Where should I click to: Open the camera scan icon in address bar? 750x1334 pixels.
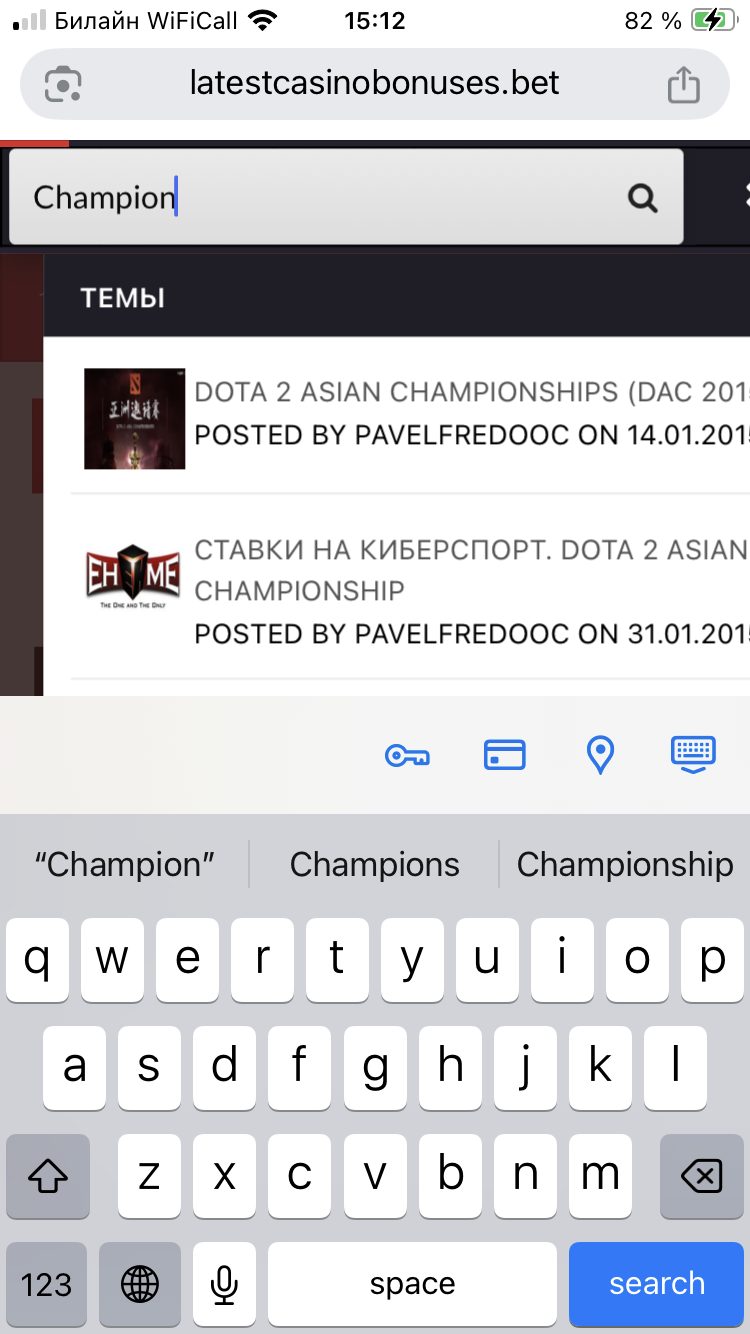(x=62, y=84)
